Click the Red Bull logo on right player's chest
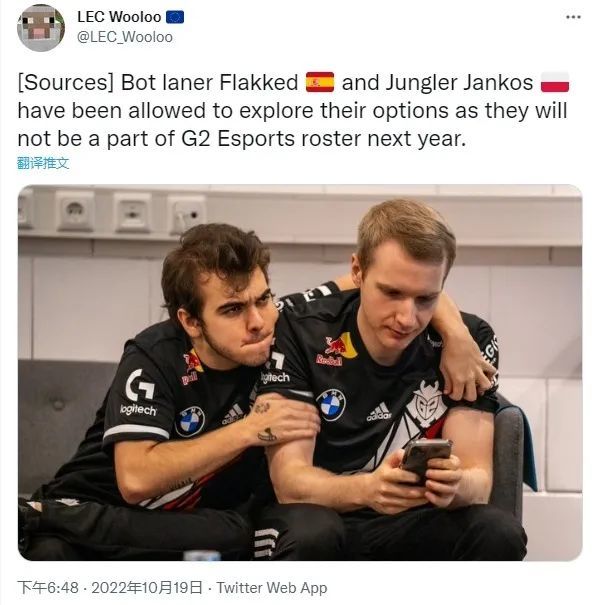Screen dimensions: 598x605 (336, 350)
